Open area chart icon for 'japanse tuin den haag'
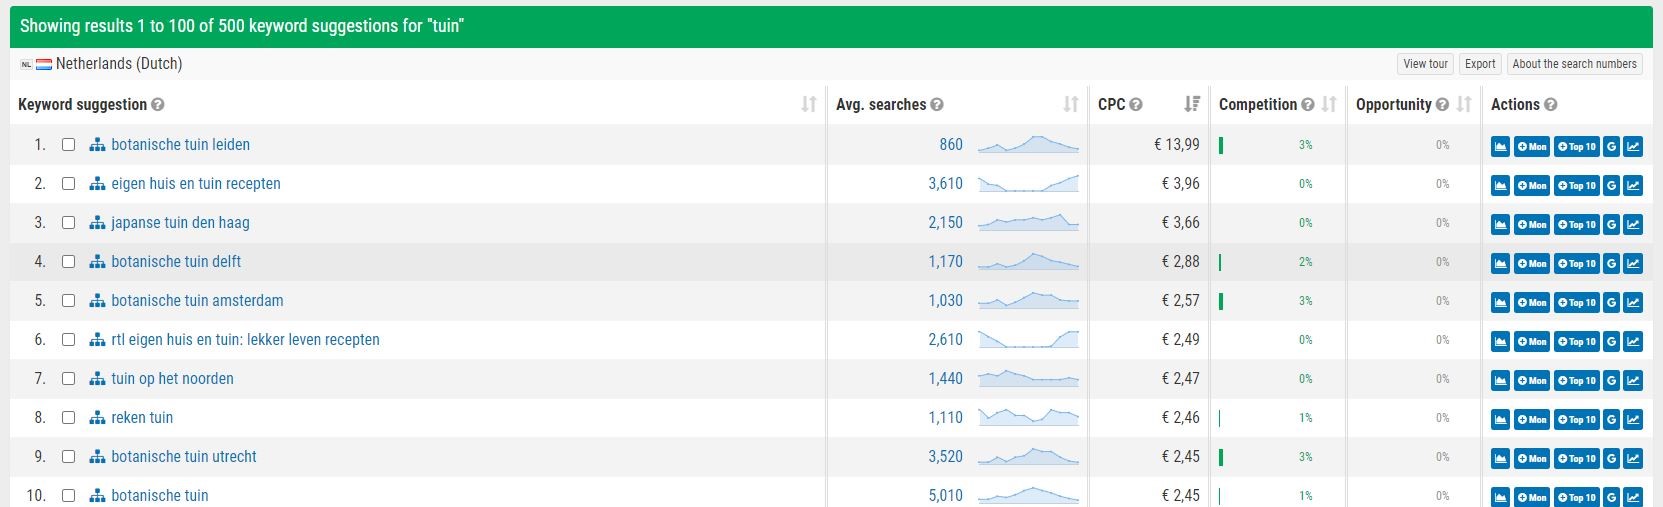The image size is (1663, 507). coord(1500,224)
